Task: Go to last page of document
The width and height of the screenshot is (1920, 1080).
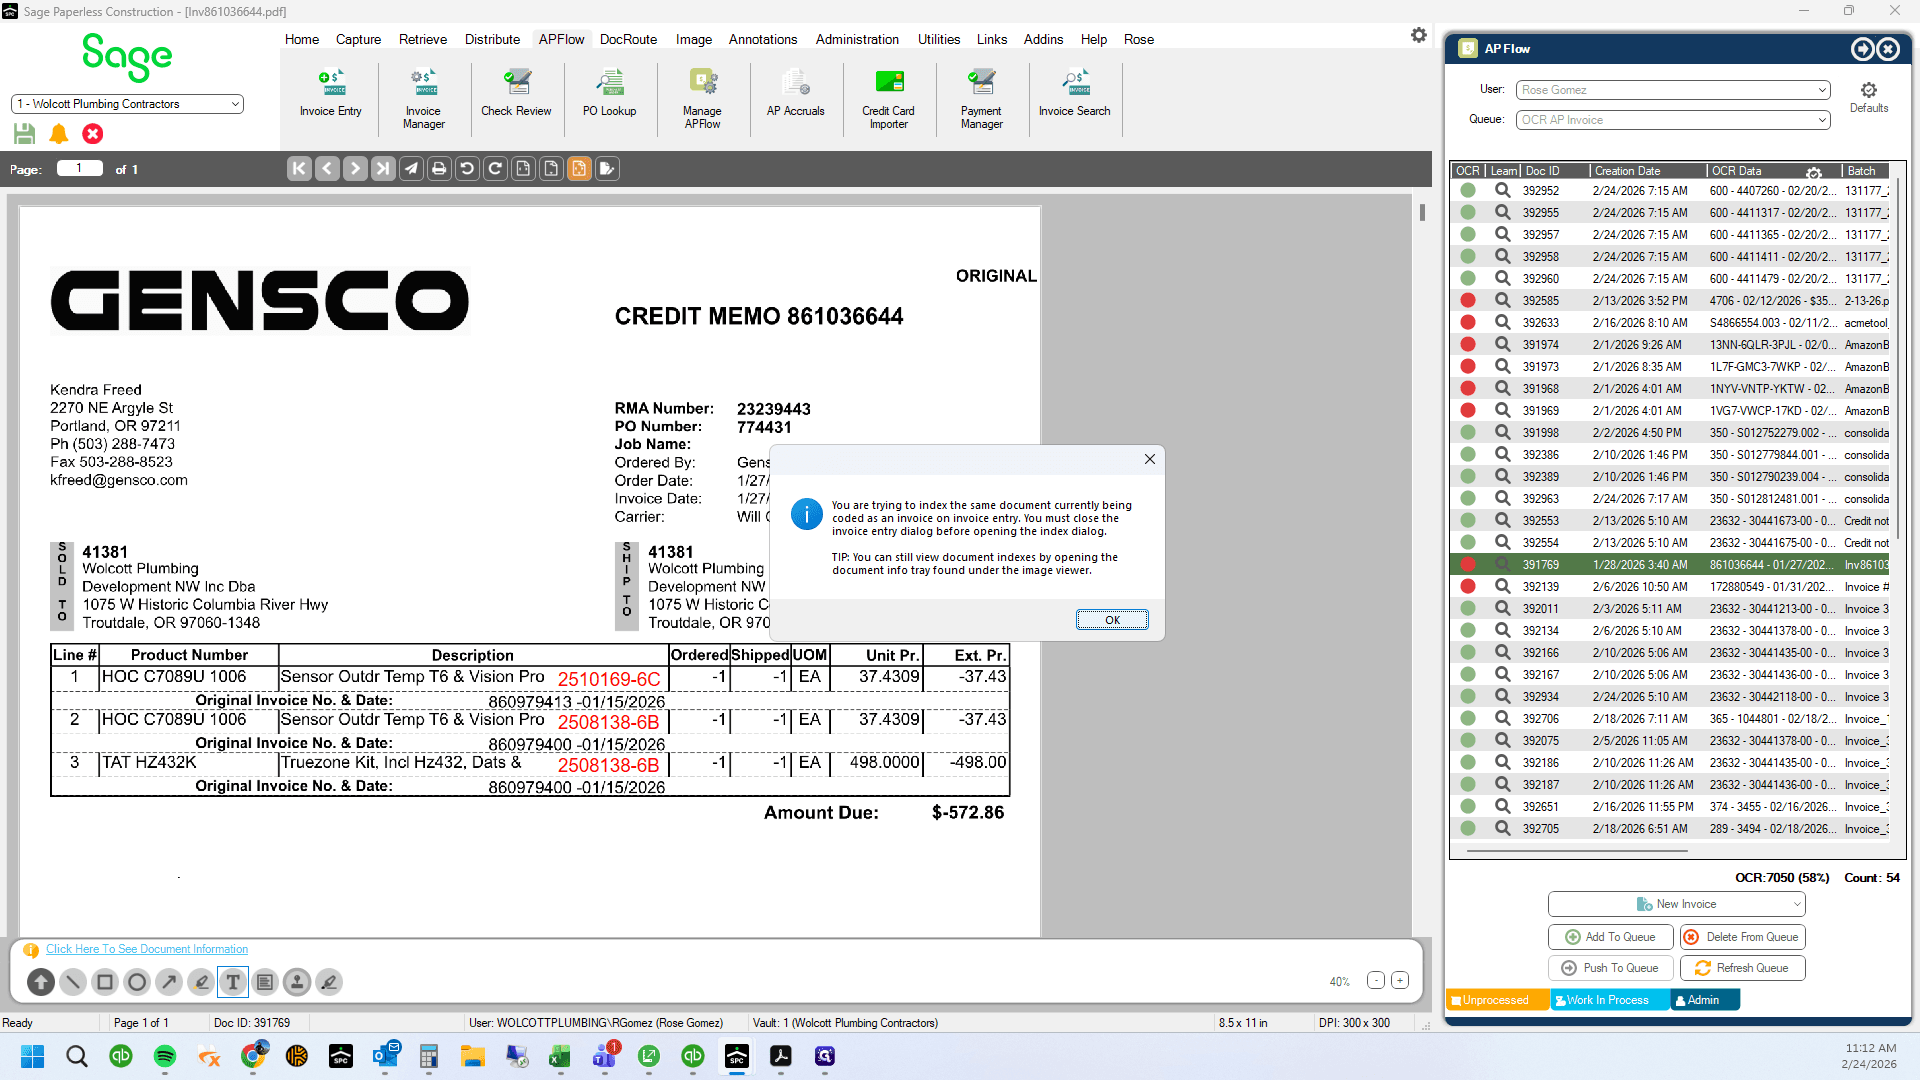Action: [x=383, y=169]
